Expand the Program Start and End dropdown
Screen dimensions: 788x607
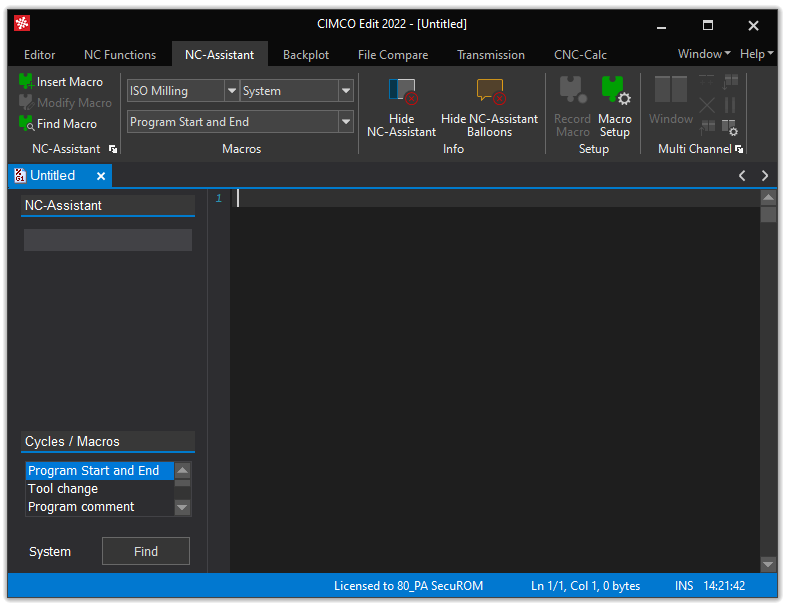346,122
